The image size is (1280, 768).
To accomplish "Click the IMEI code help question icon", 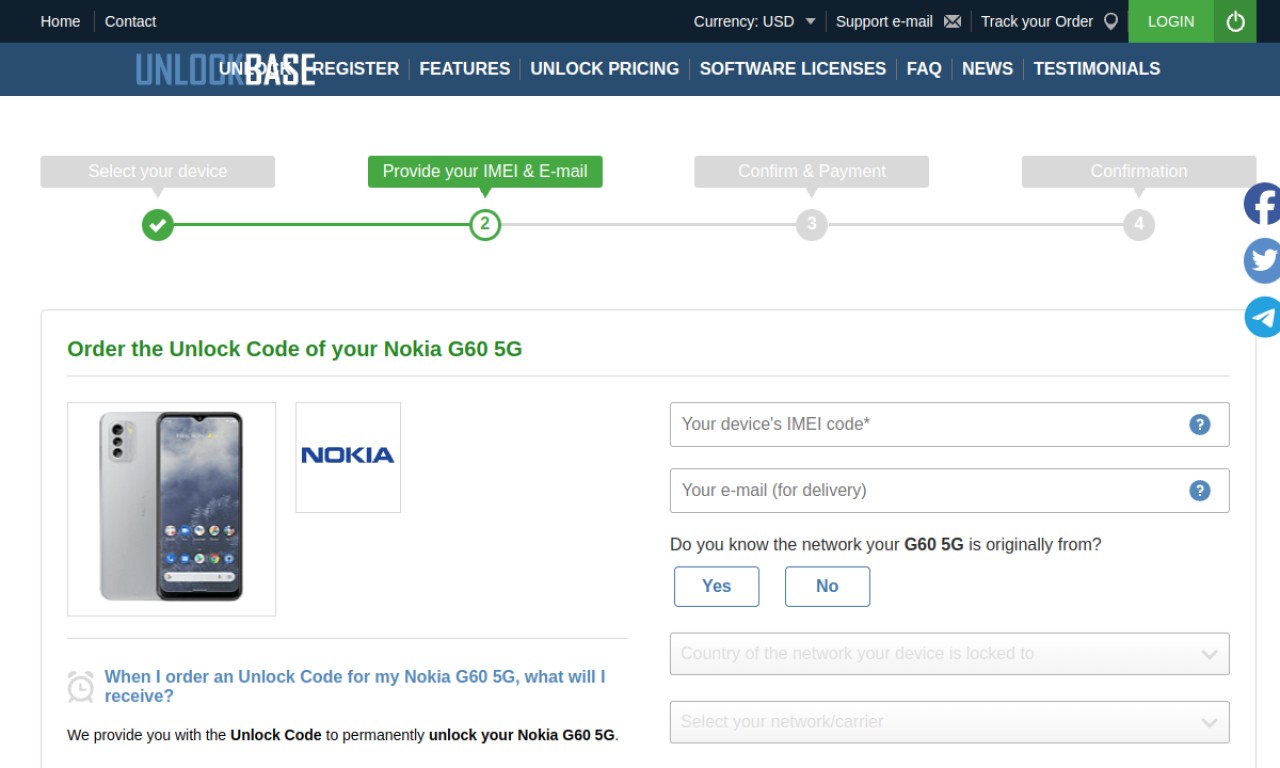I will pyautogui.click(x=1200, y=424).
